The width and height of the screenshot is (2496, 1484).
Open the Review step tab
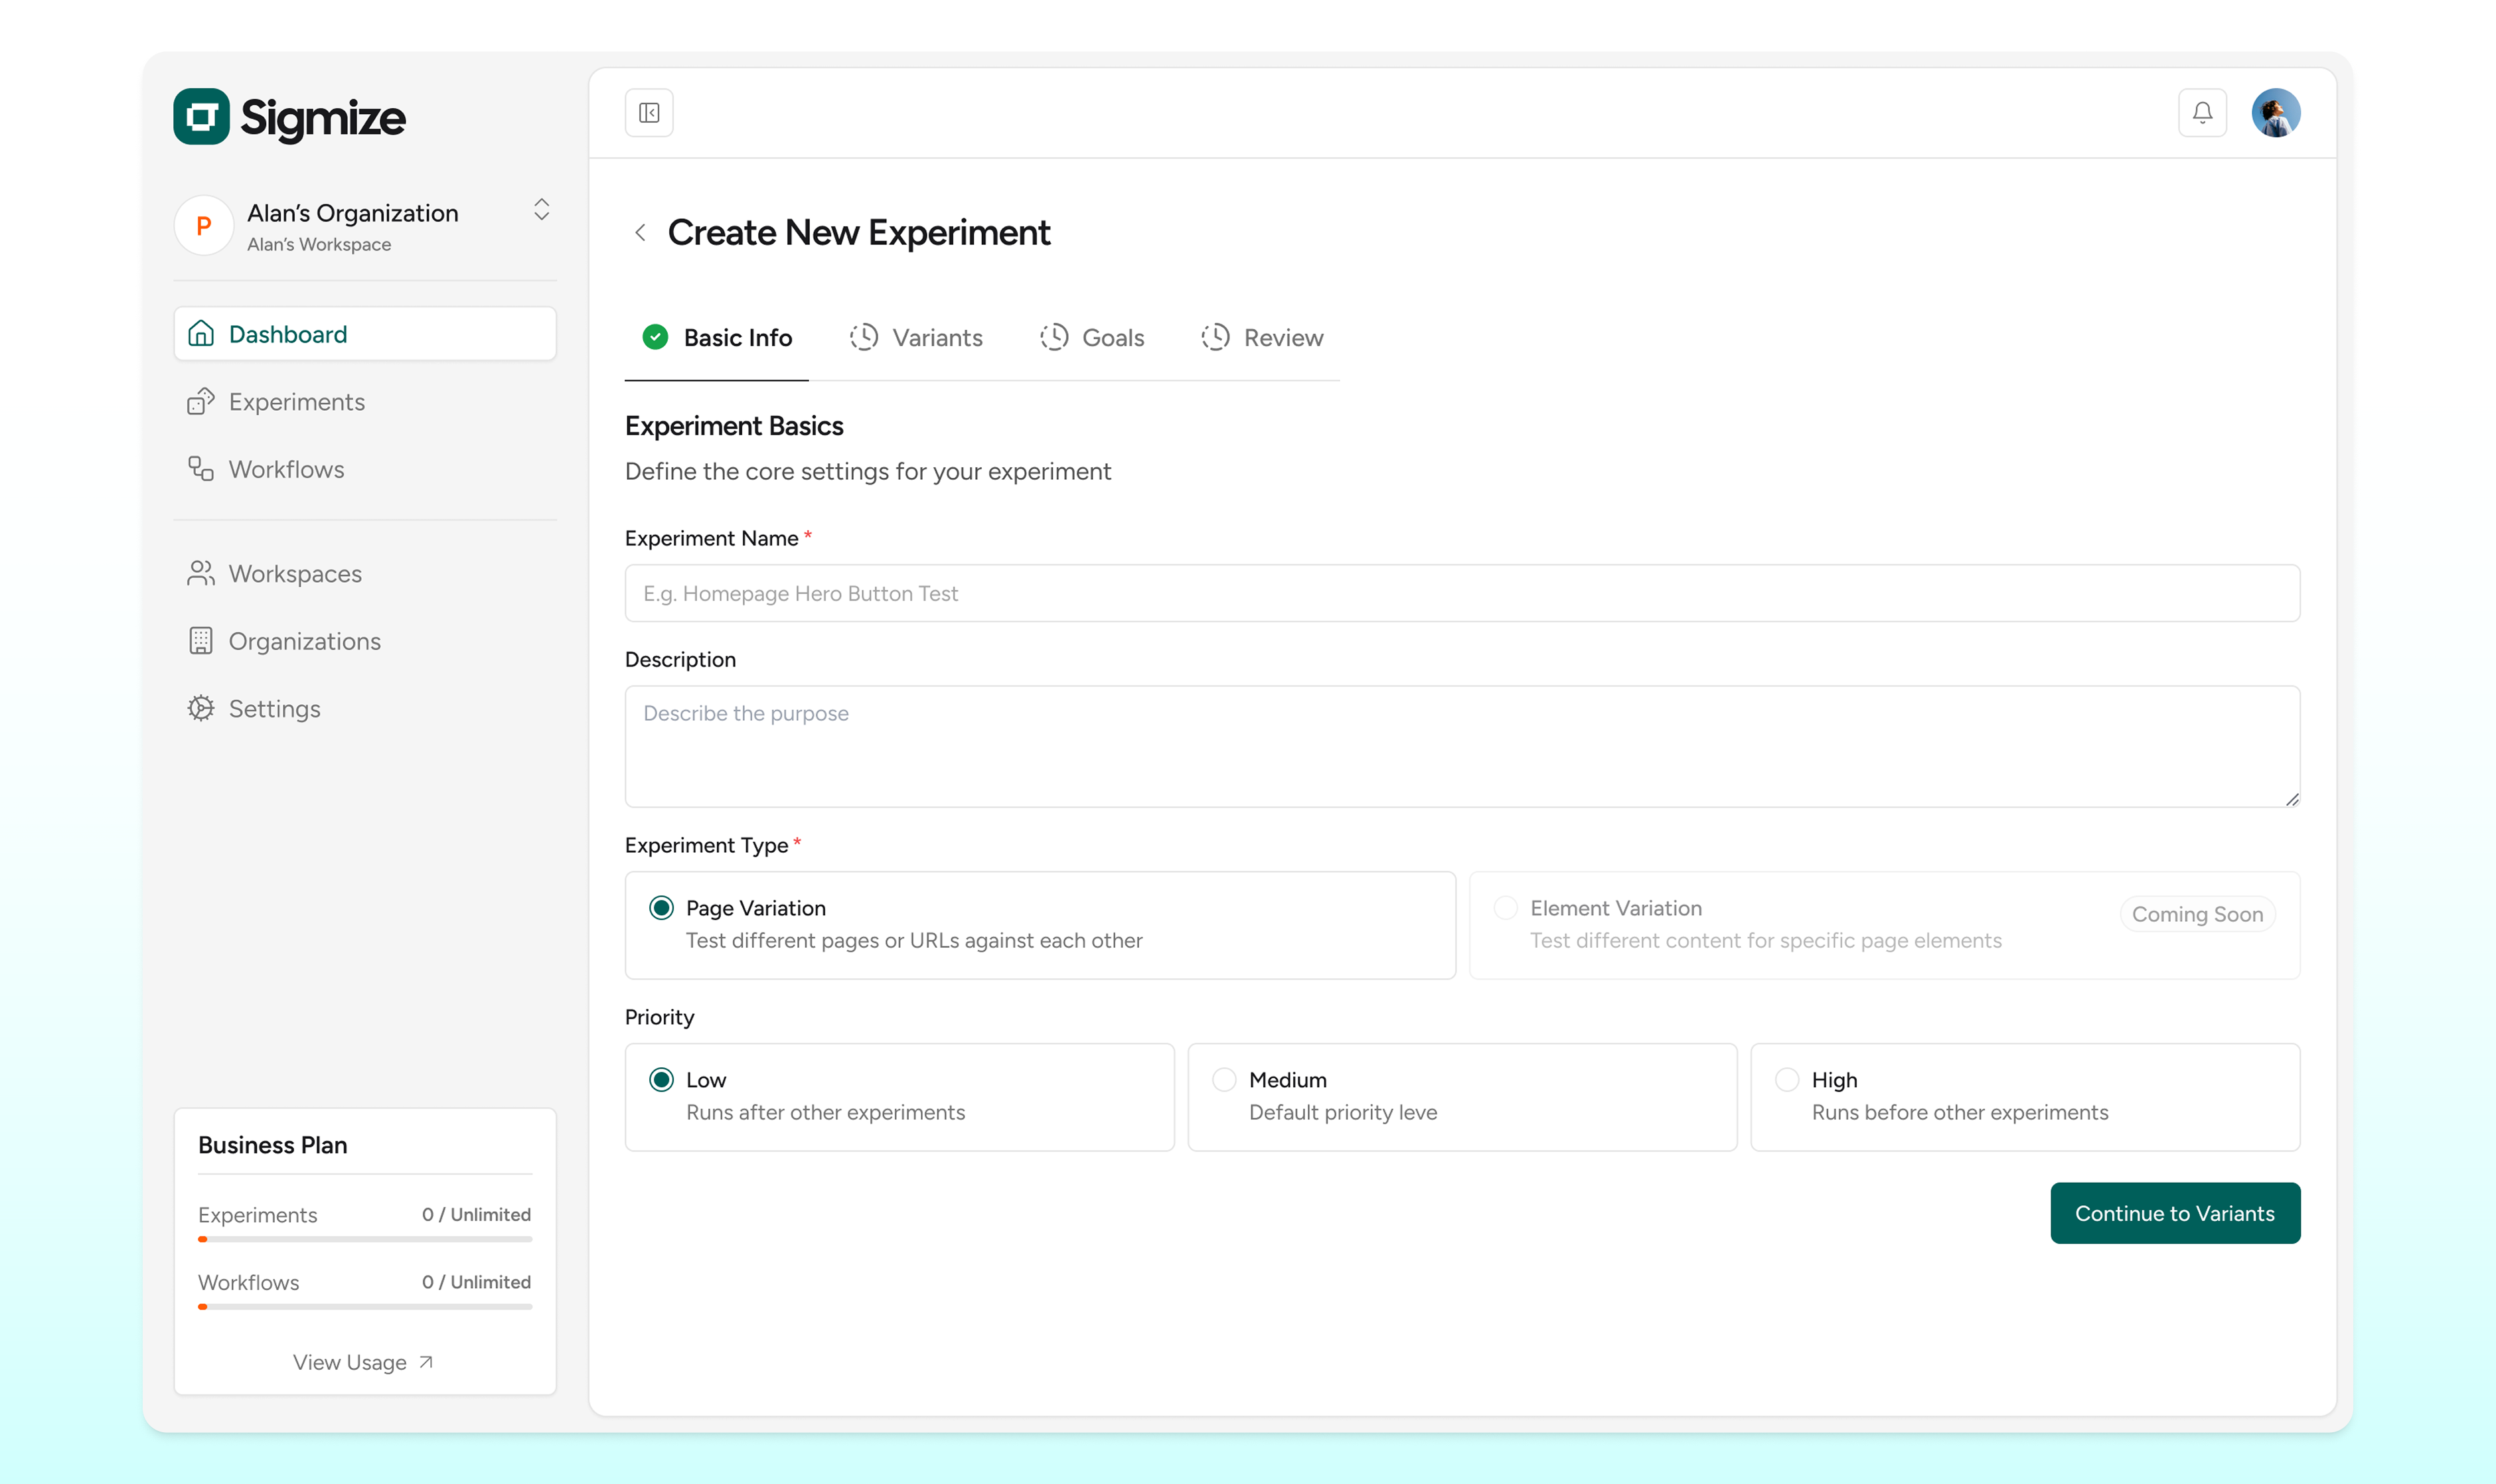click(1262, 338)
